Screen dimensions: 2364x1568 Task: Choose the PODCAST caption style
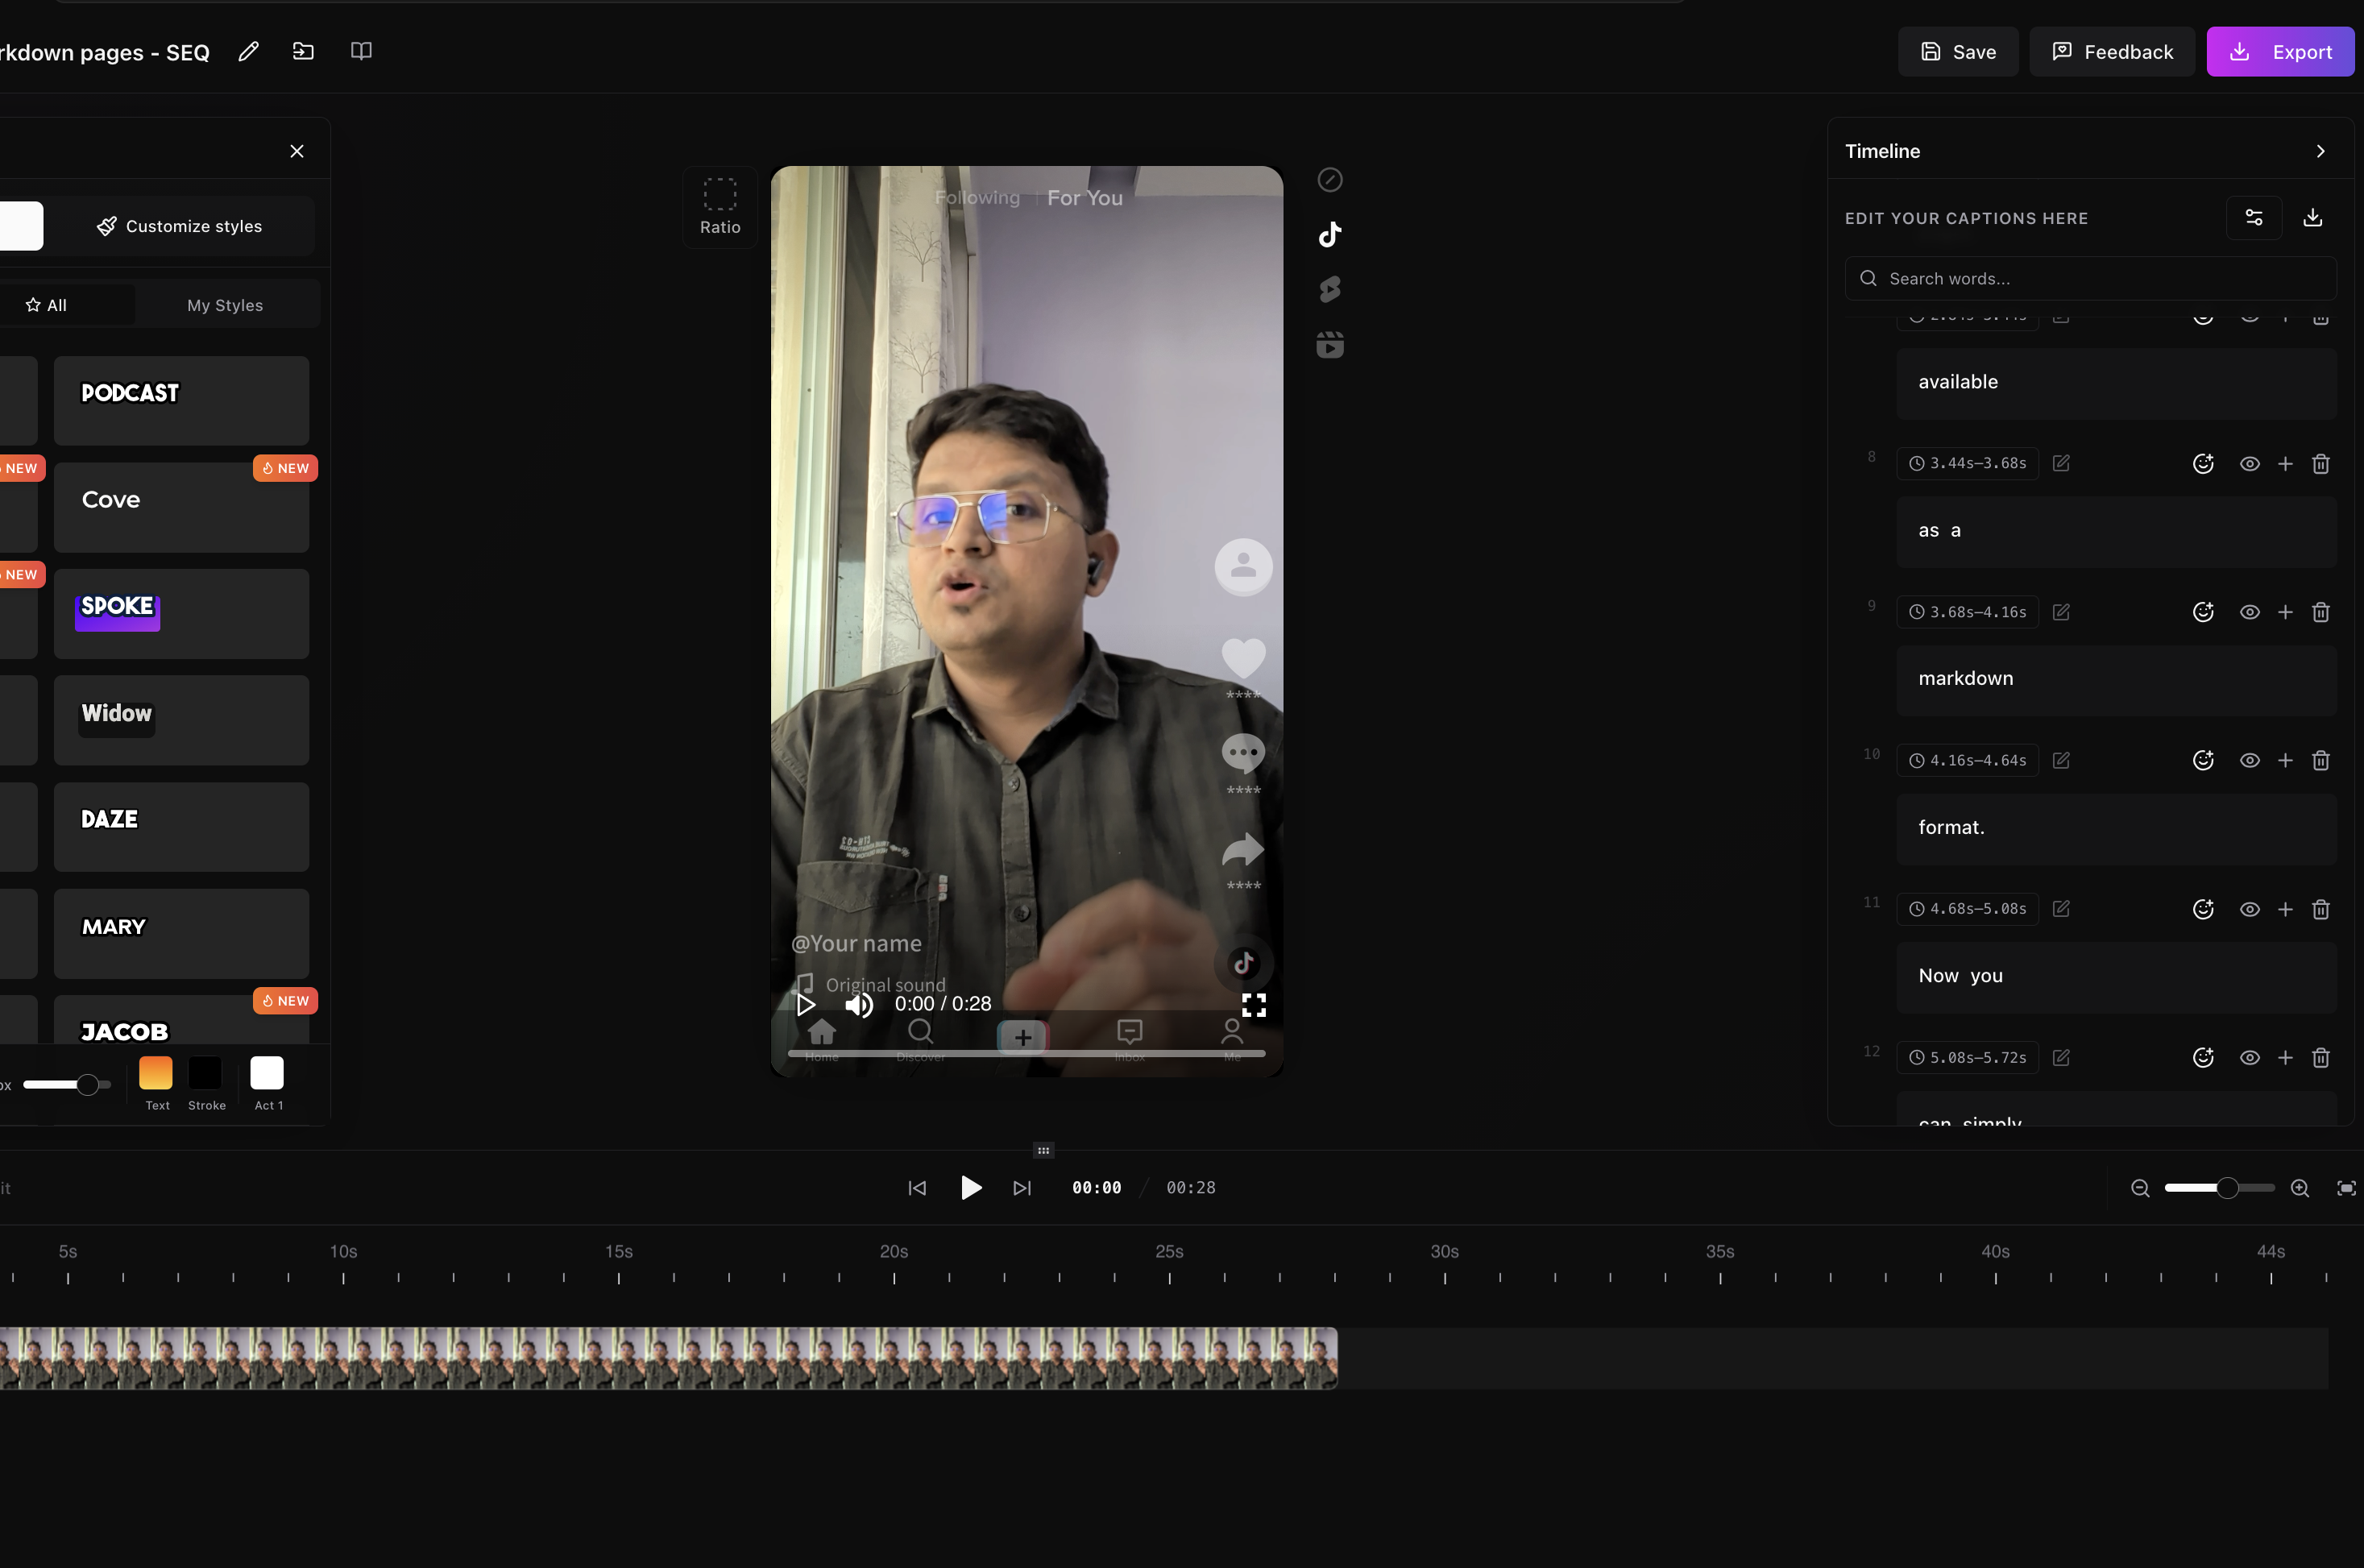pyautogui.click(x=181, y=400)
